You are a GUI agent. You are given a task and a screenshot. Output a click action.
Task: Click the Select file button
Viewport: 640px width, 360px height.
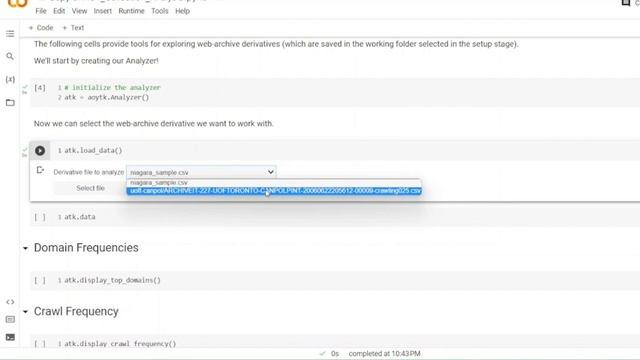coord(90,188)
